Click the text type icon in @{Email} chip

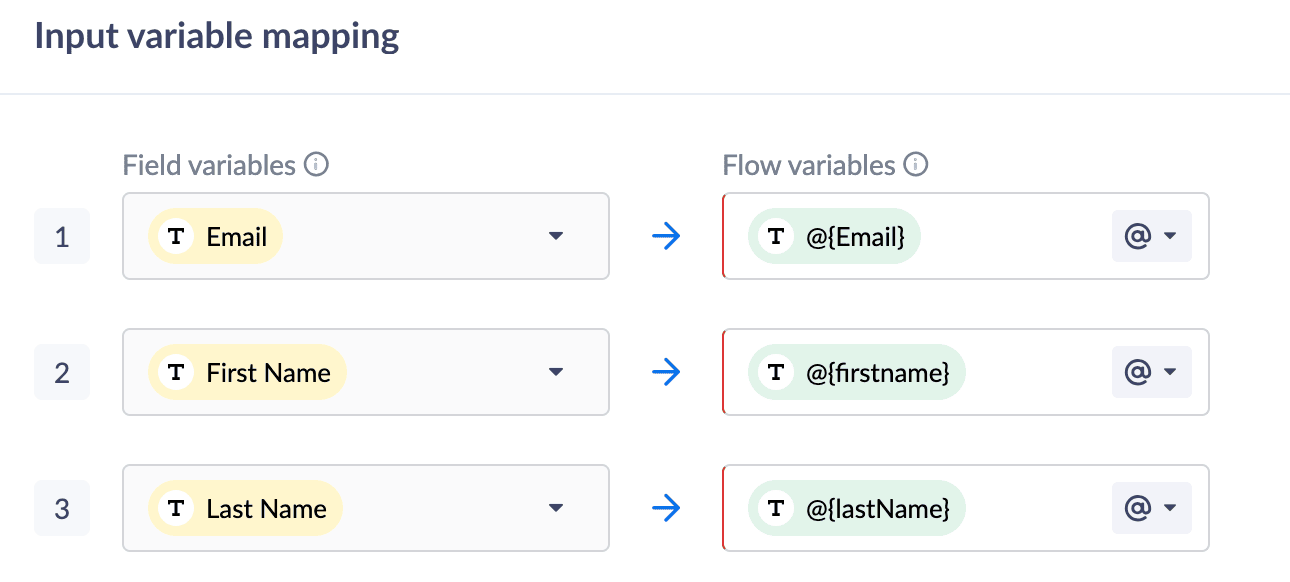point(776,237)
